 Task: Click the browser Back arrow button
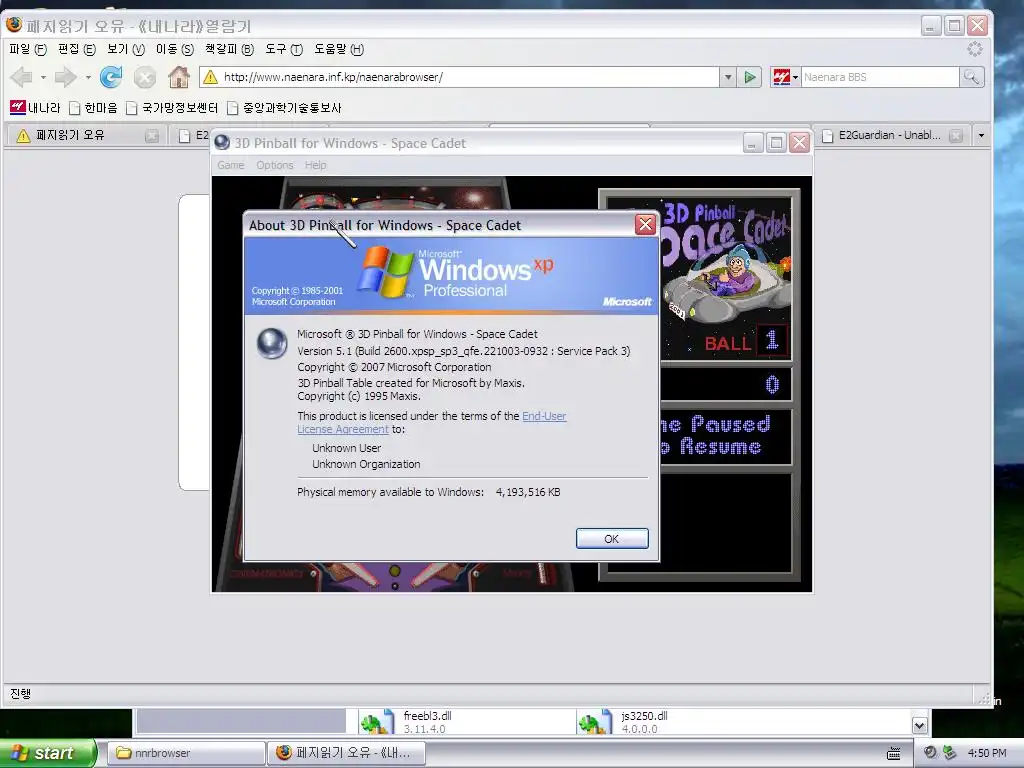pyautogui.click(x=22, y=77)
